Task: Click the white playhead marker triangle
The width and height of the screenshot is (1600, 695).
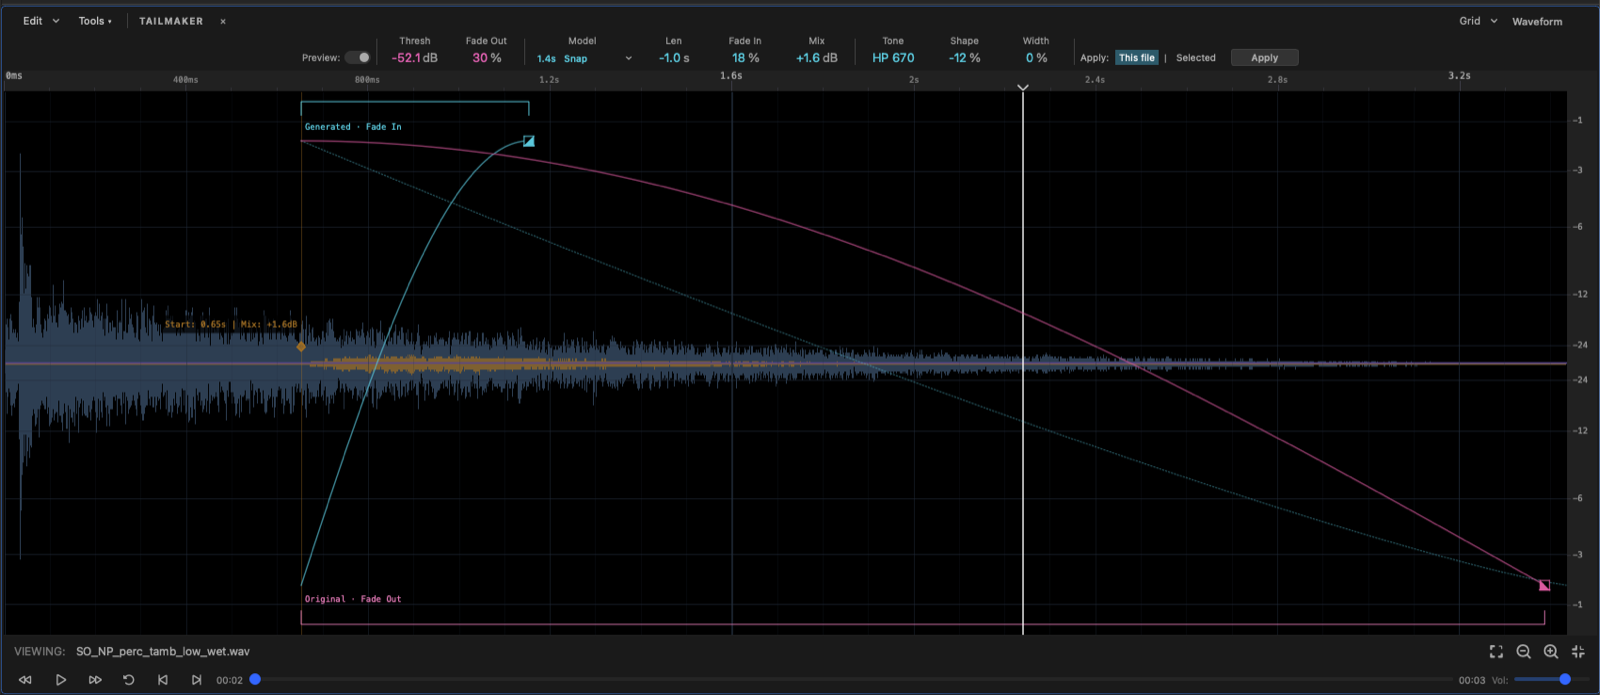Action: [1023, 88]
